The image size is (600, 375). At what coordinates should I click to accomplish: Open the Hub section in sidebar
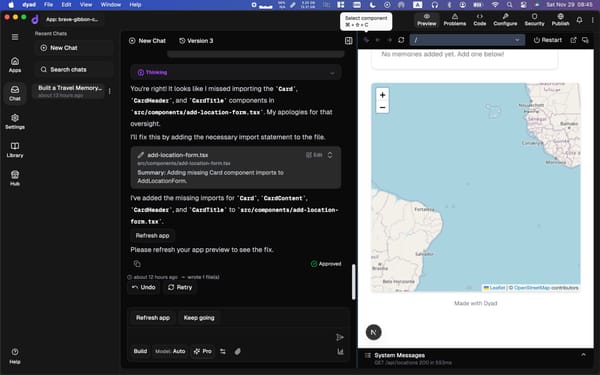(15, 178)
